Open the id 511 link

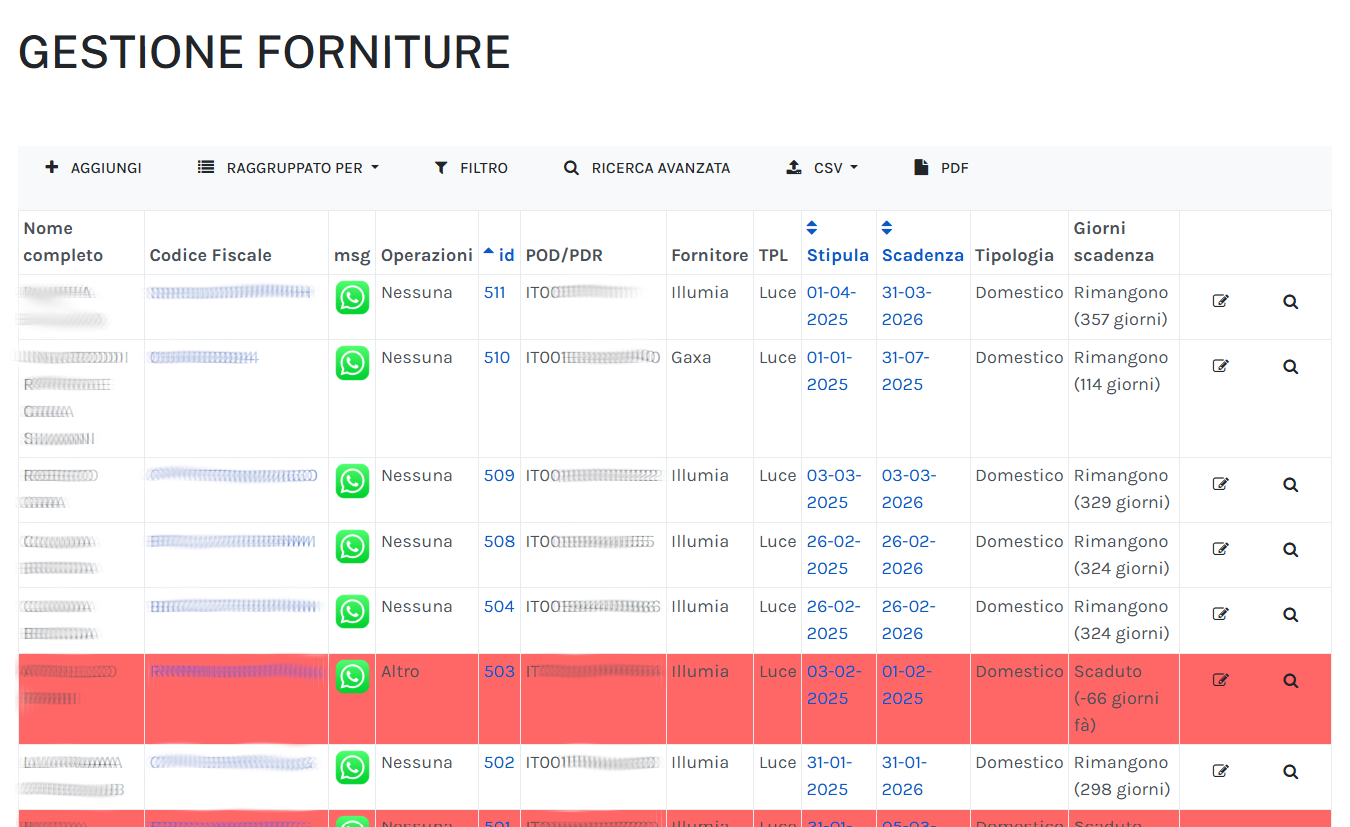point(495,293)
